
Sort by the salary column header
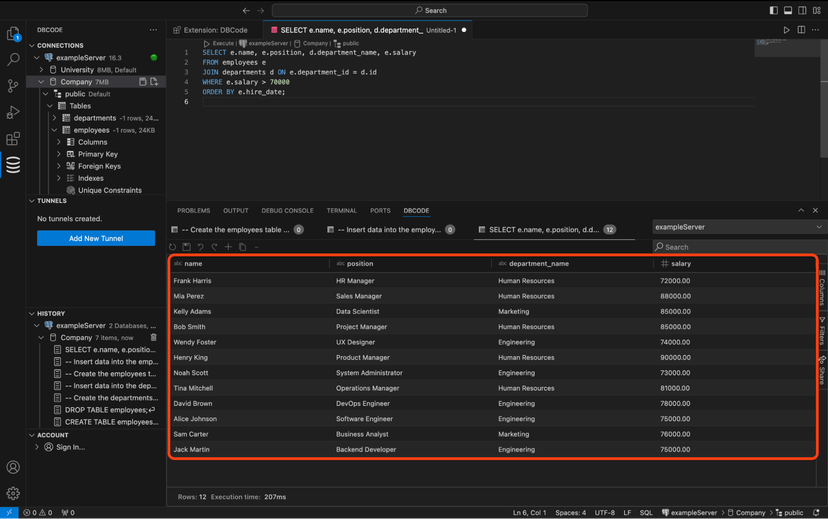681,263
